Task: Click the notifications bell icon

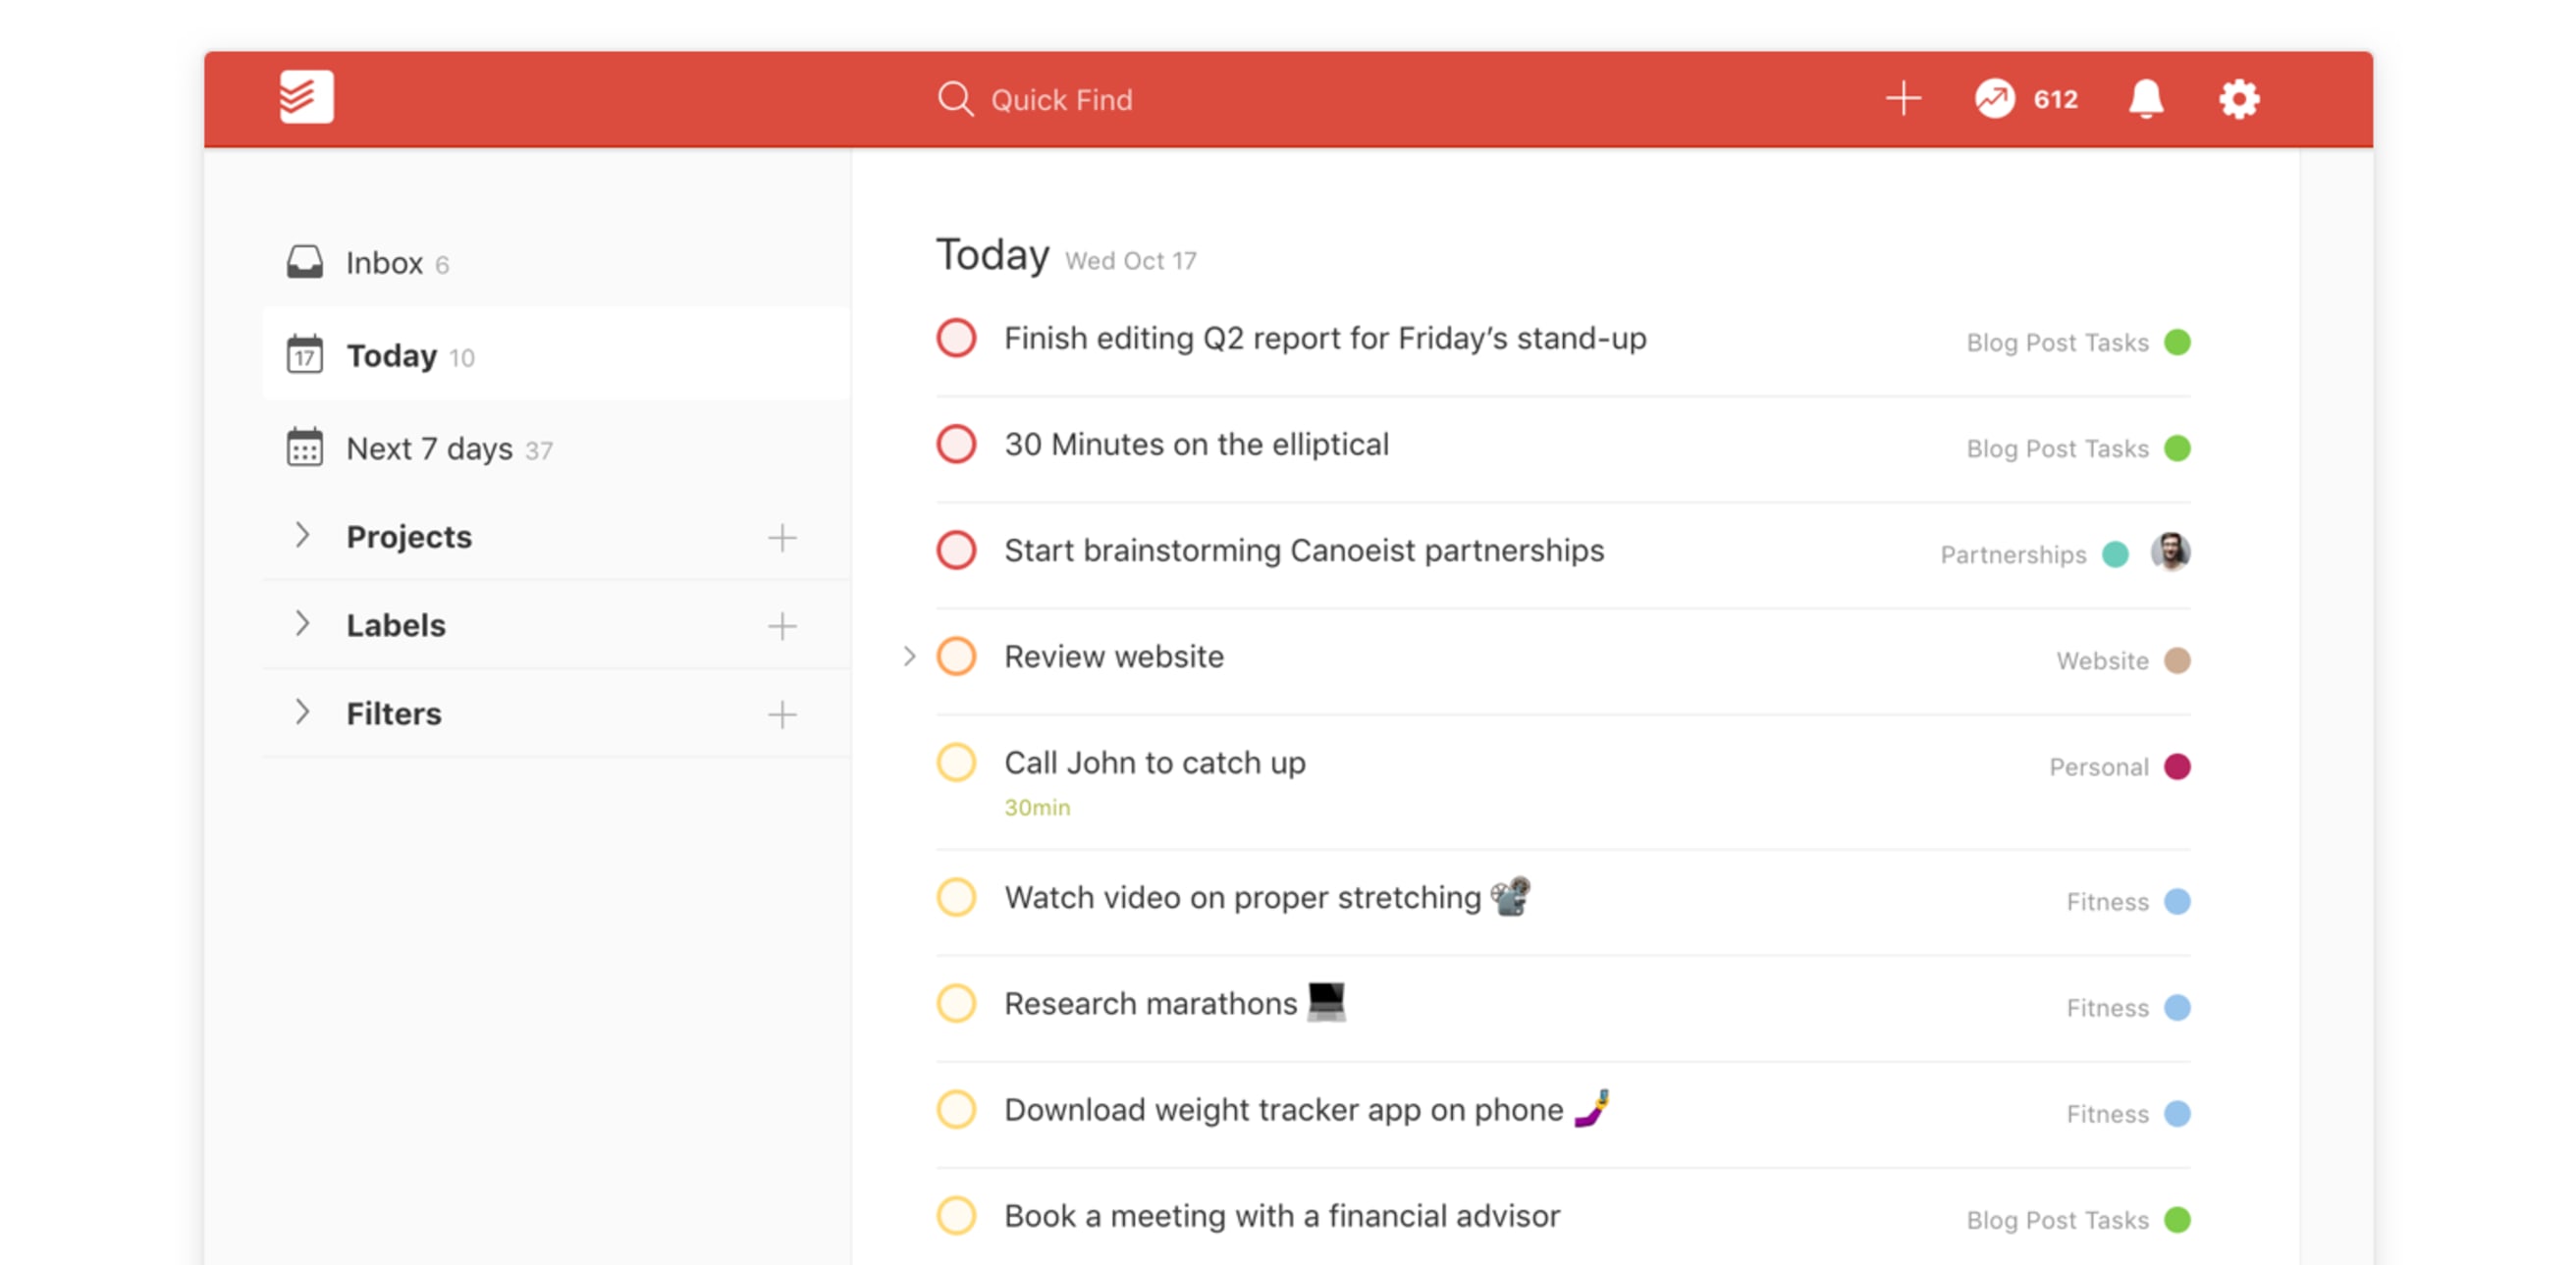Action: click(x=2149, y=98)
